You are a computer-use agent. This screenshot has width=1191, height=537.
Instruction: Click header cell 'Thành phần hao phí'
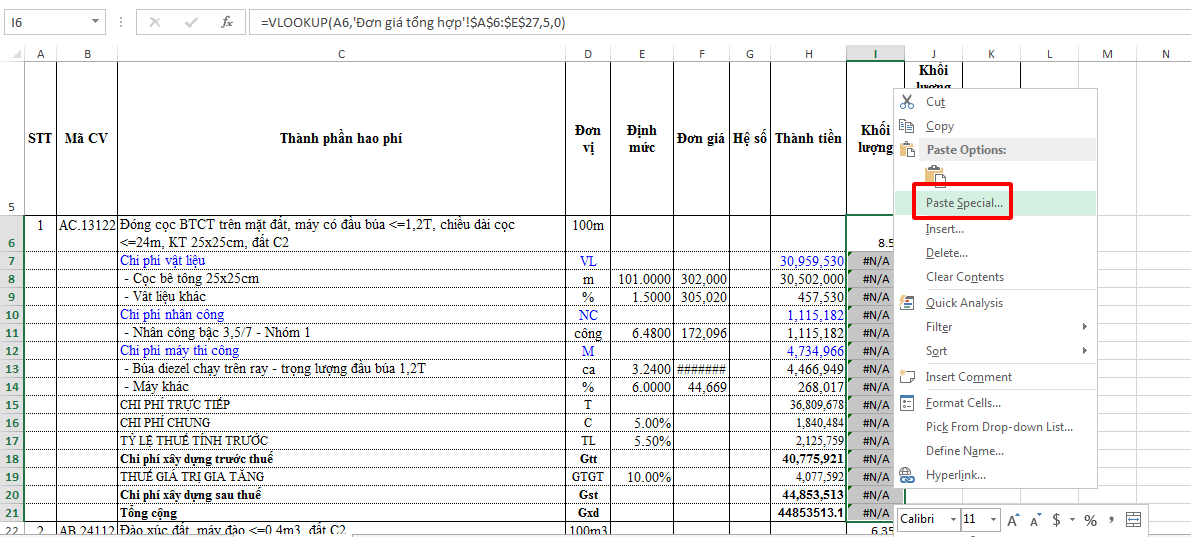pyautogui.click(x=341, y=138)
